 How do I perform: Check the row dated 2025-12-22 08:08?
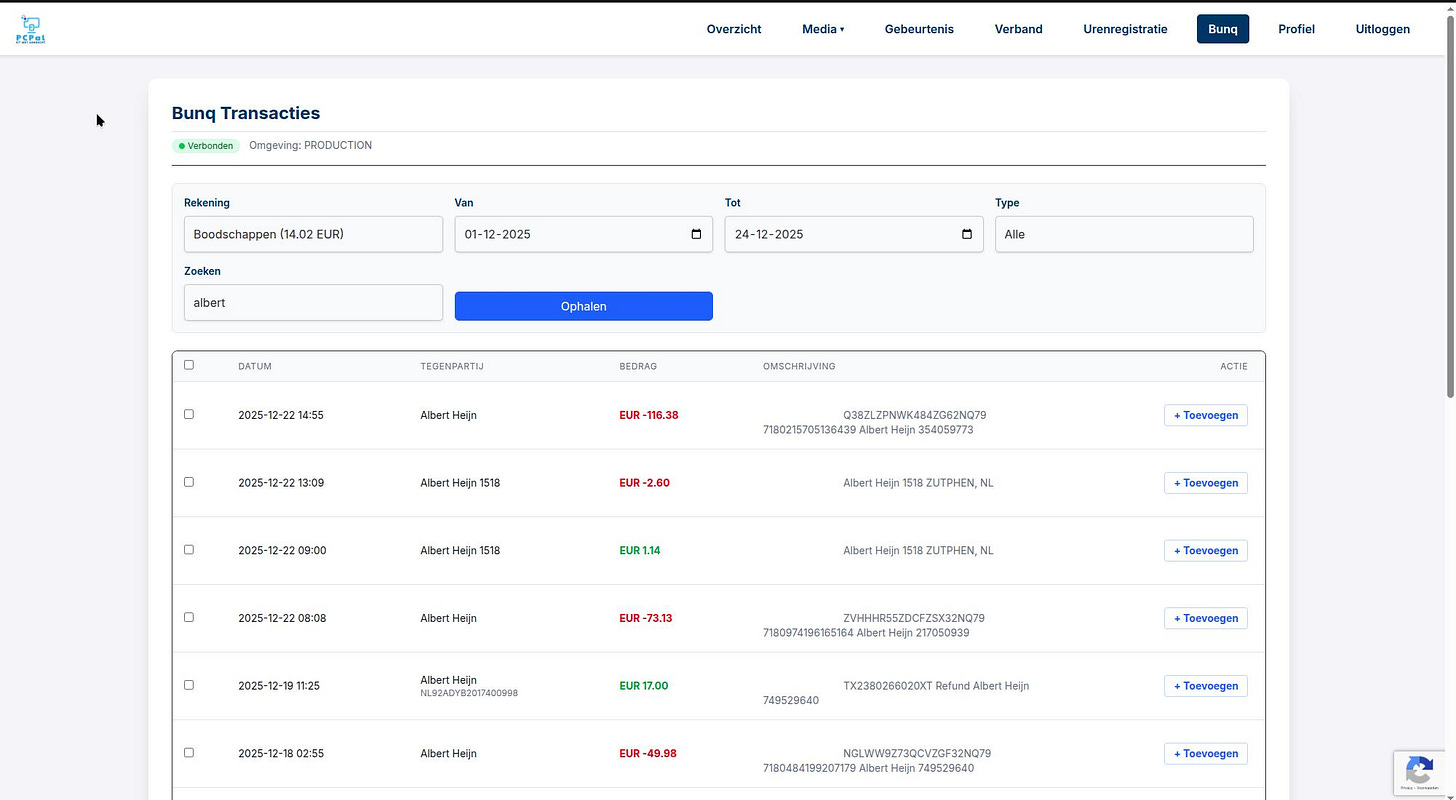pyautogui.click(x=189, y=617)
